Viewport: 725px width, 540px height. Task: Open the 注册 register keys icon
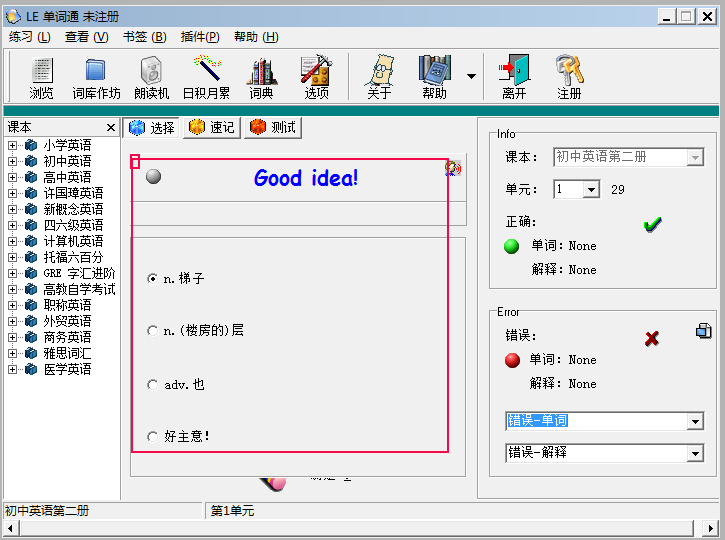[x=569, y=78]
